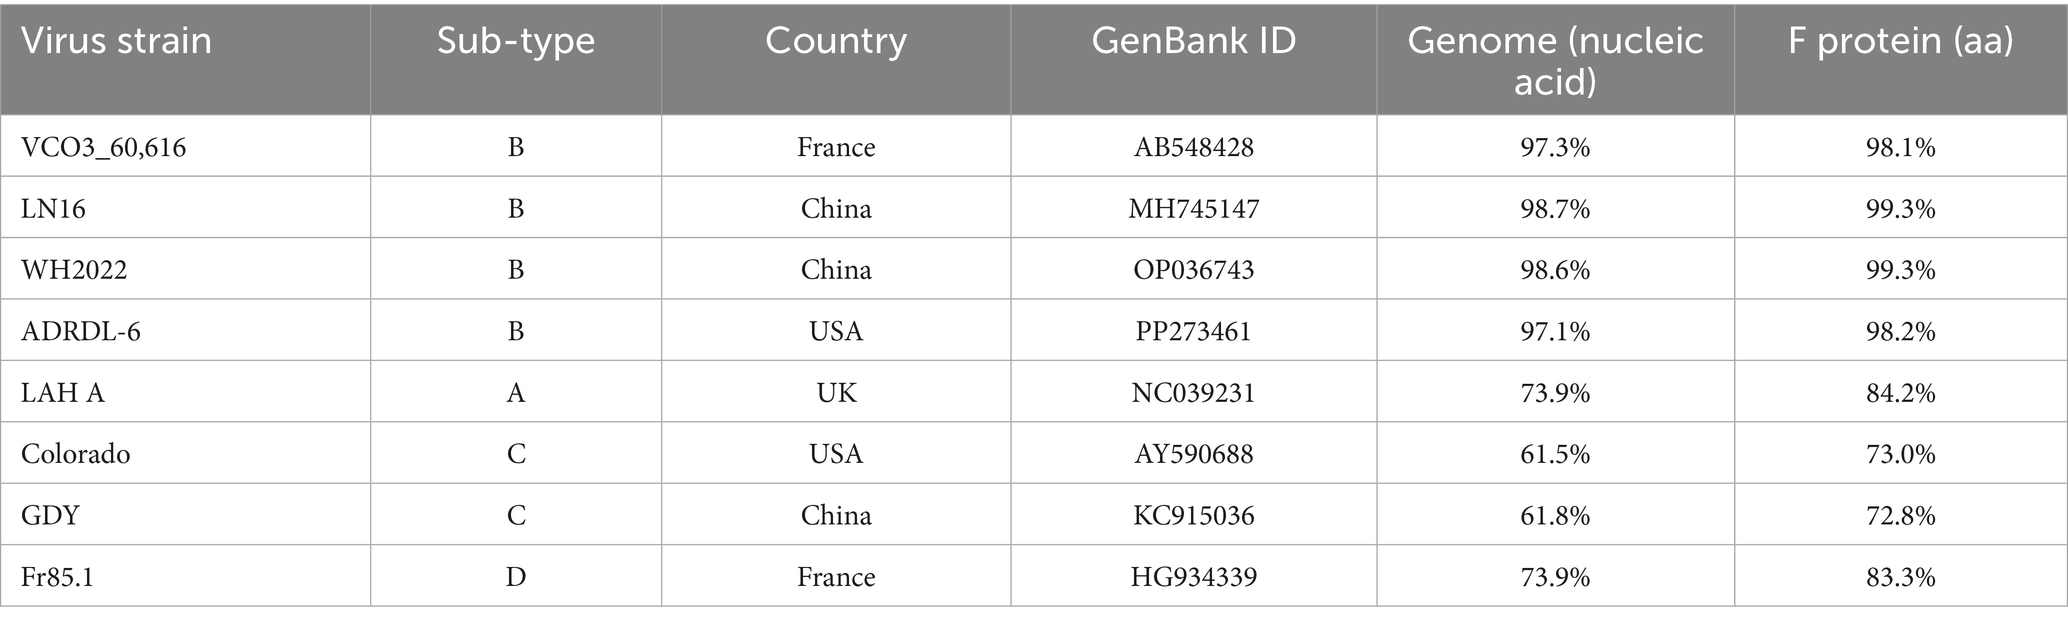This screenshot has height=624, width=2068.
Task: Click the KC915036 accession number
Action: [x=1193, y=515]
